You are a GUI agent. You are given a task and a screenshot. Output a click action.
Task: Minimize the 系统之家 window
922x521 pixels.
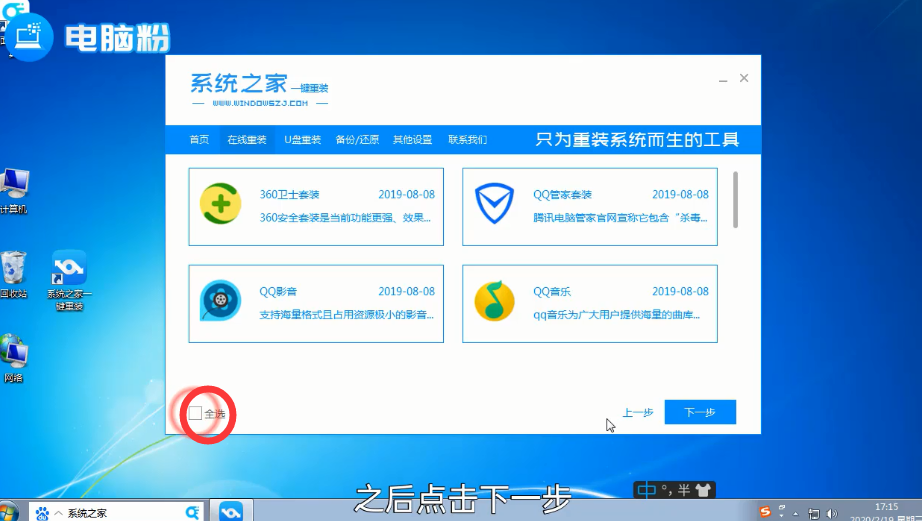[723, 79]
